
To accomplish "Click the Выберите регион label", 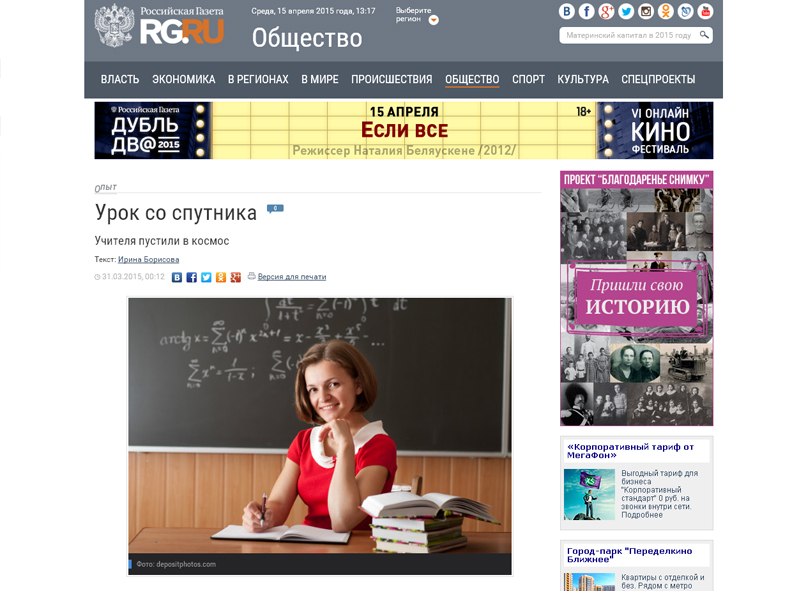I will (413, 14).
